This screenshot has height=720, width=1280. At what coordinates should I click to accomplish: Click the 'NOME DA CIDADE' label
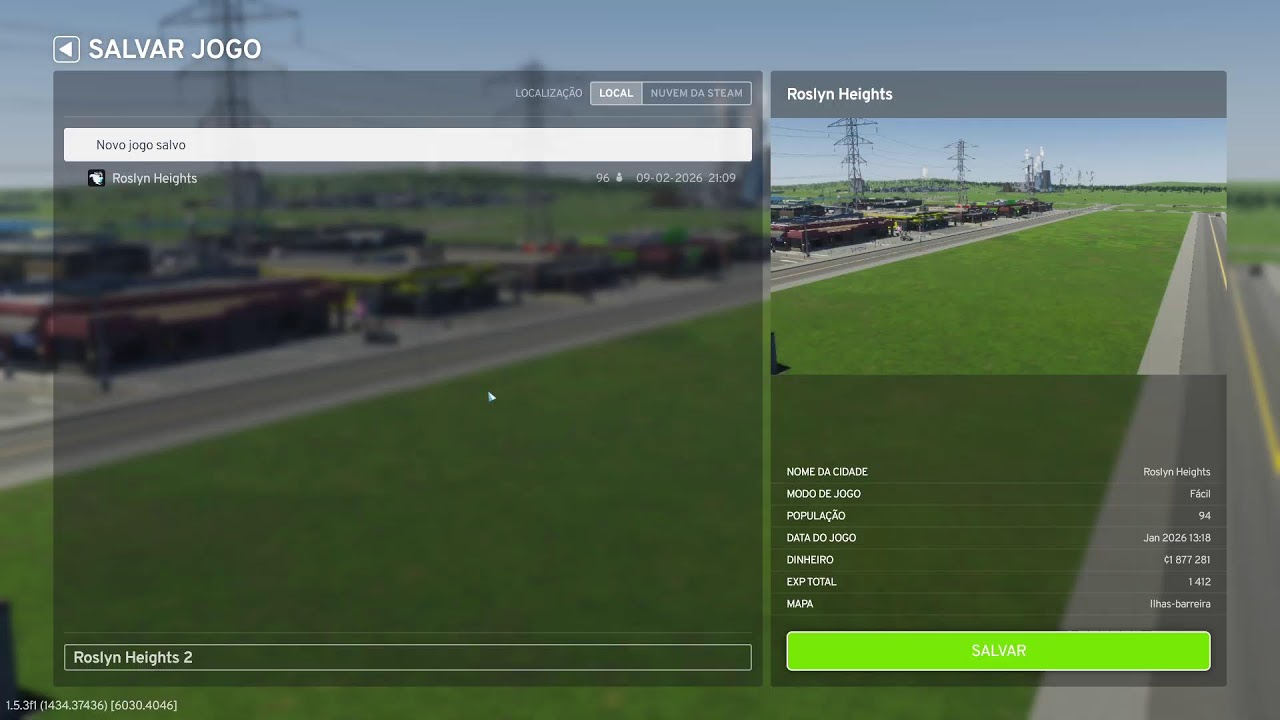tap(827, 472)
